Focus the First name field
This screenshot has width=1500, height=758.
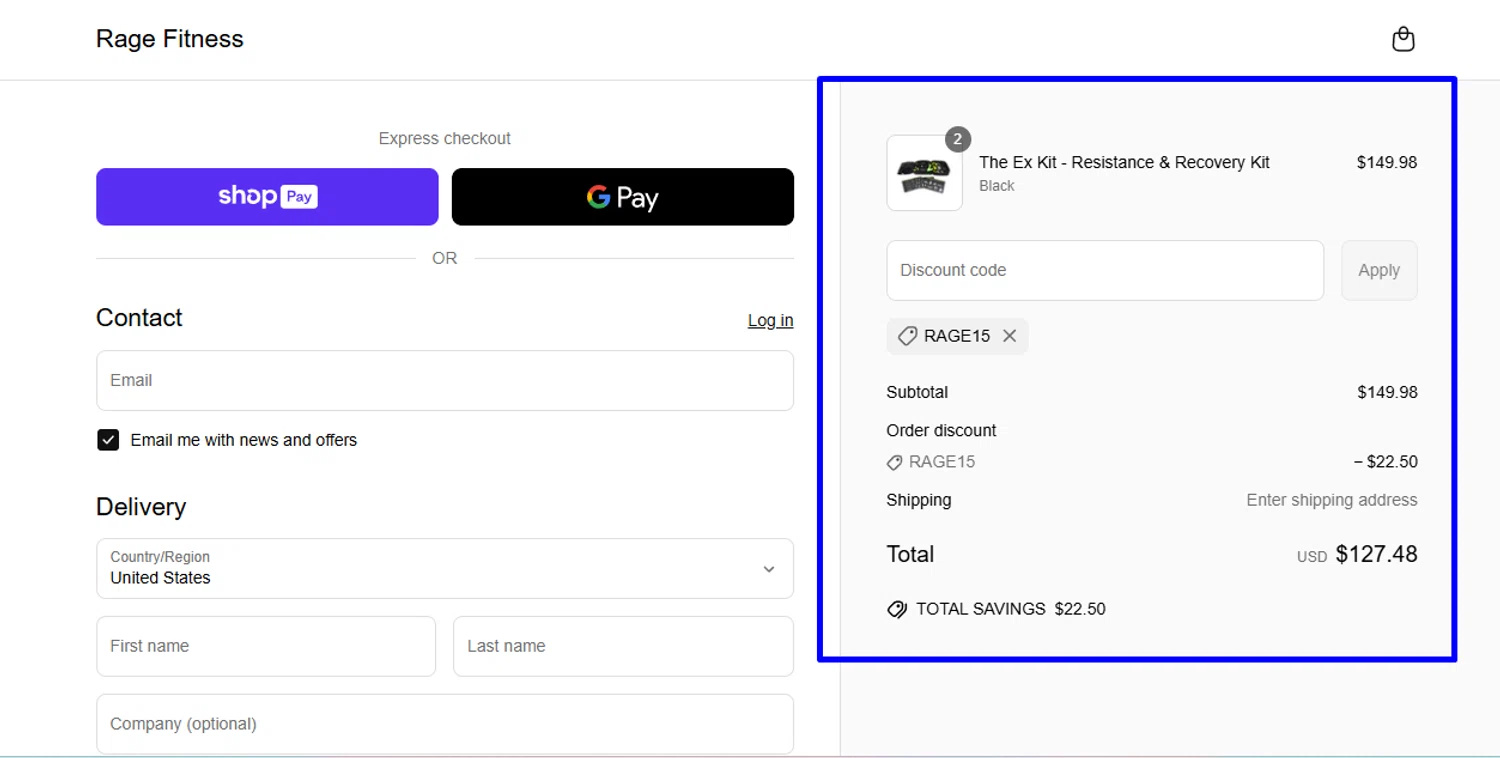266,646
